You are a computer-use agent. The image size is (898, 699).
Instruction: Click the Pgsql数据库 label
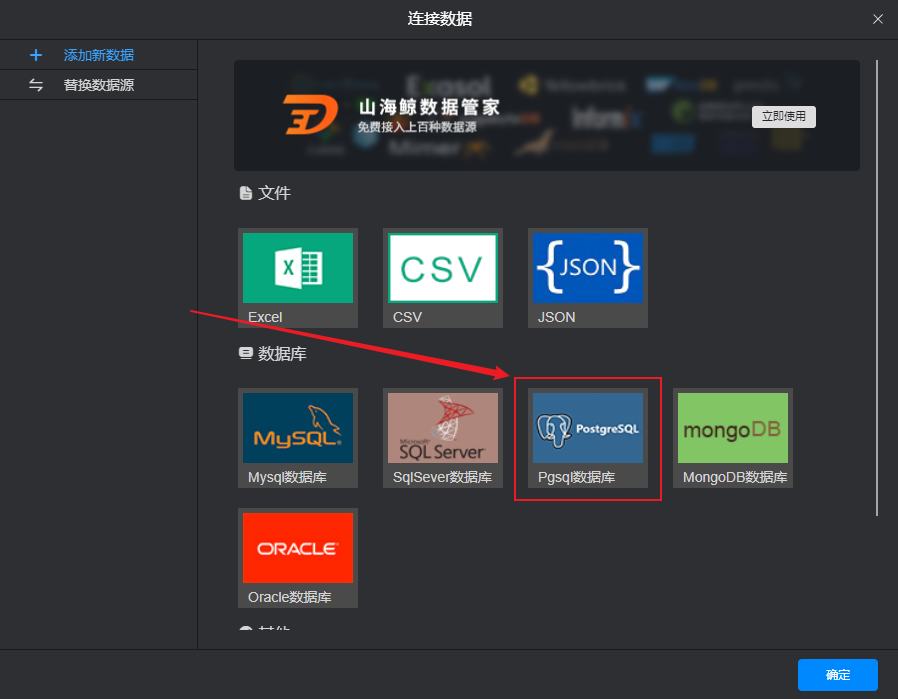pos(576,477)
